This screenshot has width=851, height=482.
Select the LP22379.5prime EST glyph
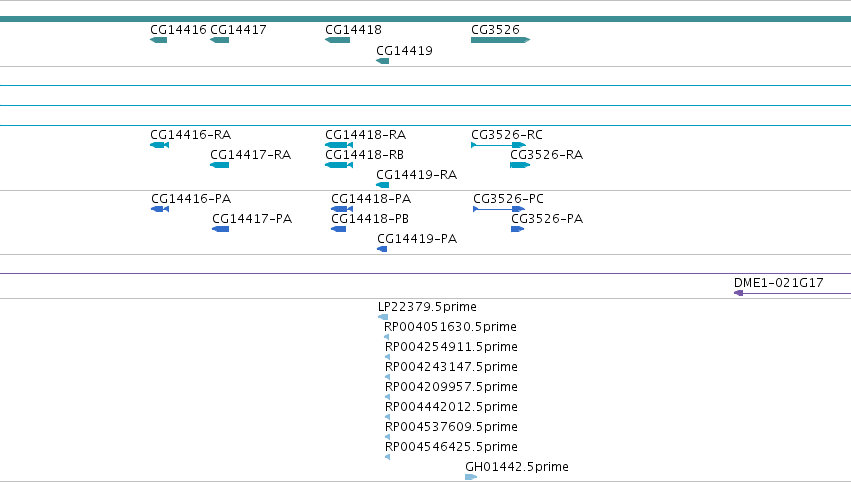(383, 317)
